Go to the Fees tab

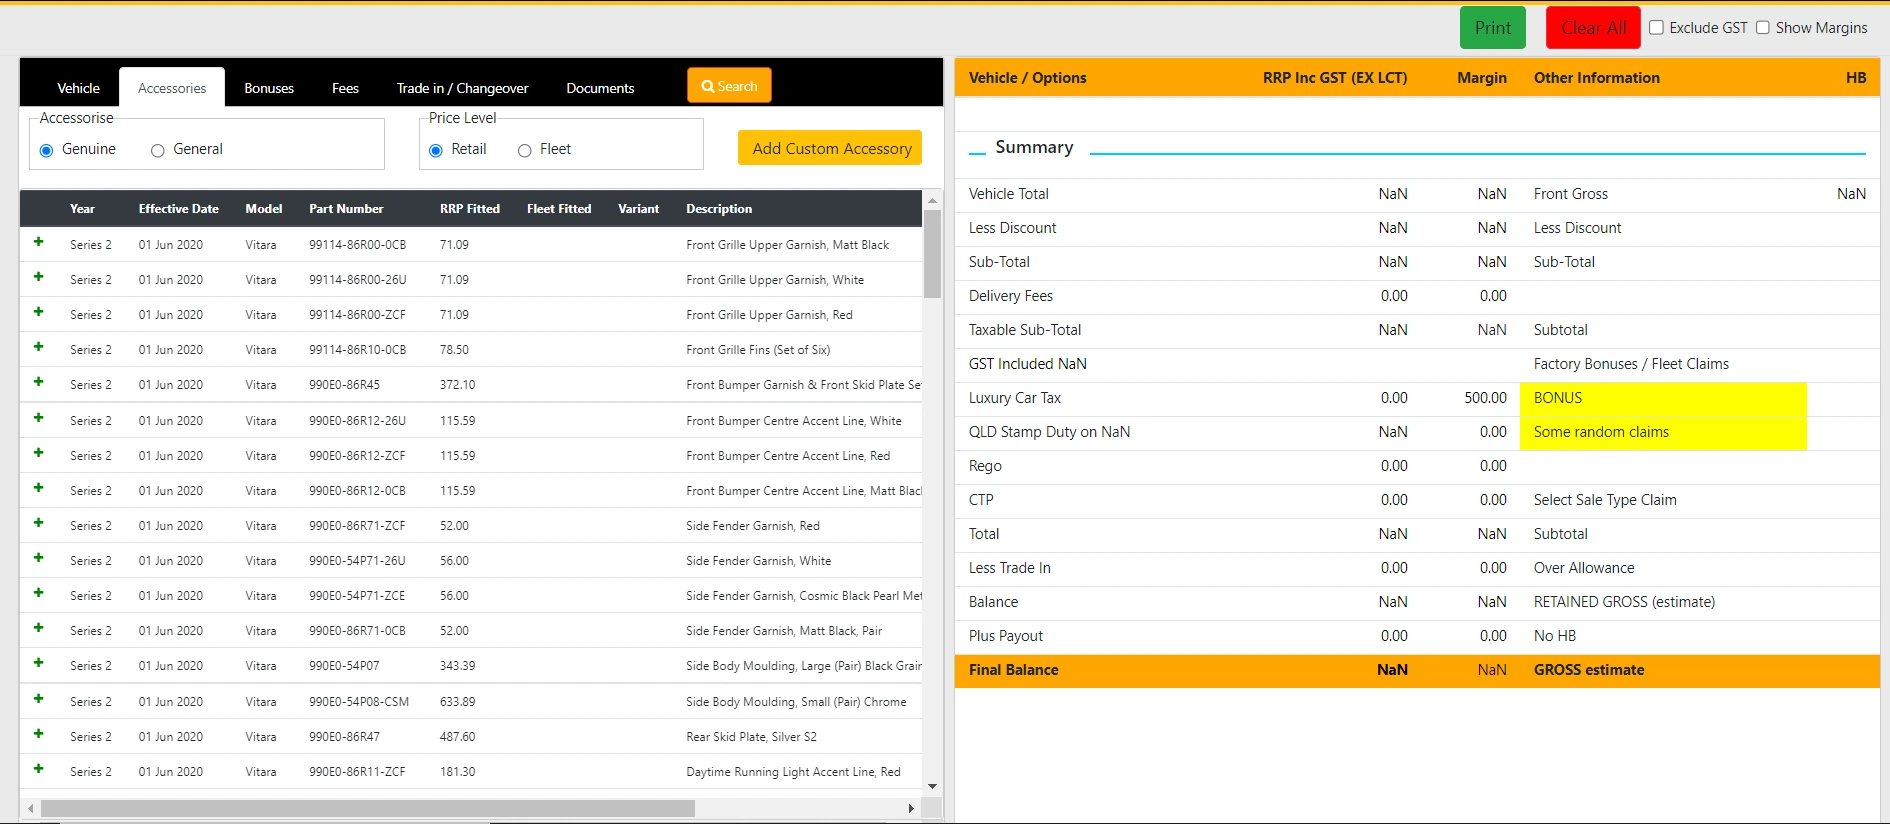click(x=345, y=88)
